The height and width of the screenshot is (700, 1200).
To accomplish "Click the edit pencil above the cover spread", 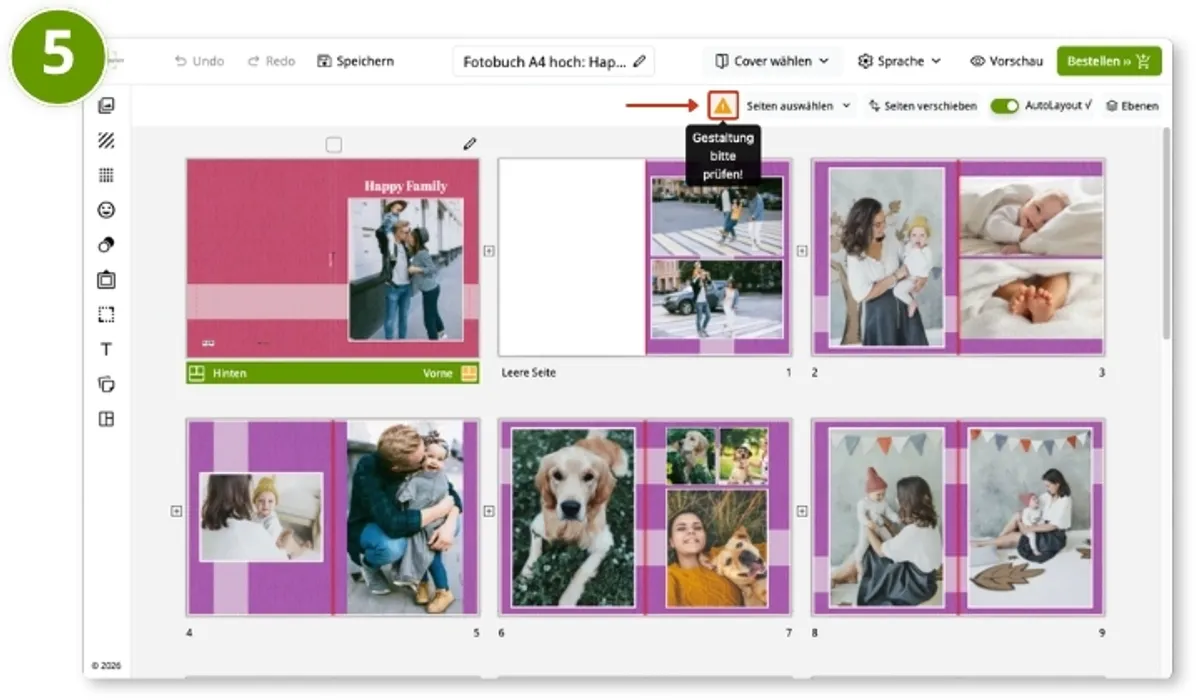I will 470,144.
